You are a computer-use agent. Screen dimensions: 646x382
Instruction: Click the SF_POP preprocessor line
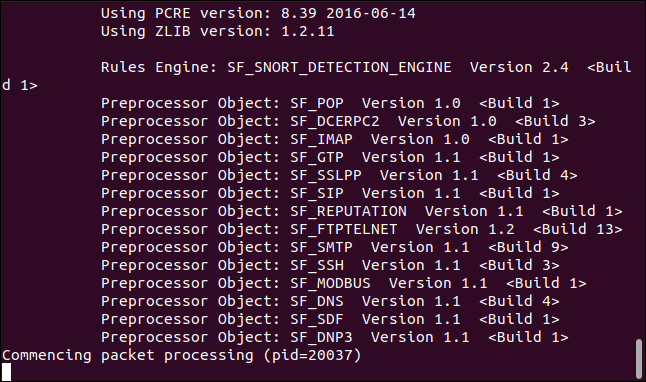point(330,103)
